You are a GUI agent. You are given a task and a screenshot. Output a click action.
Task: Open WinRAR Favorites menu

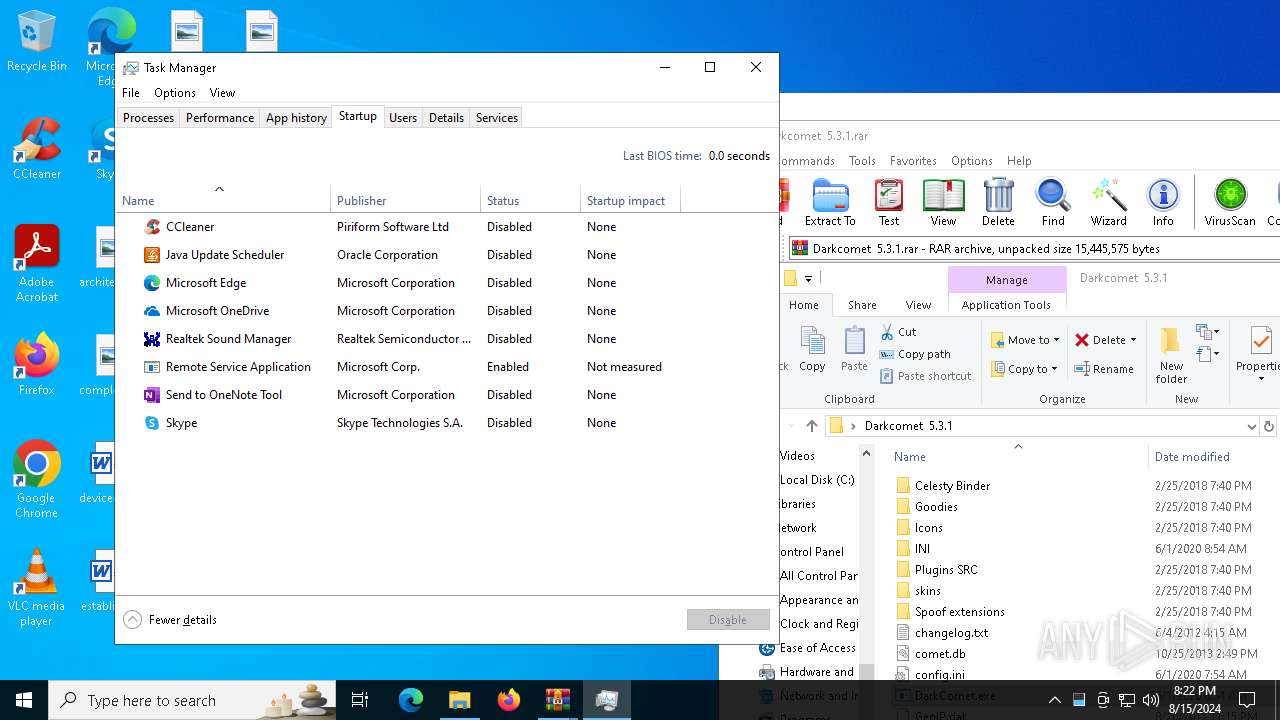click(913, 161)
